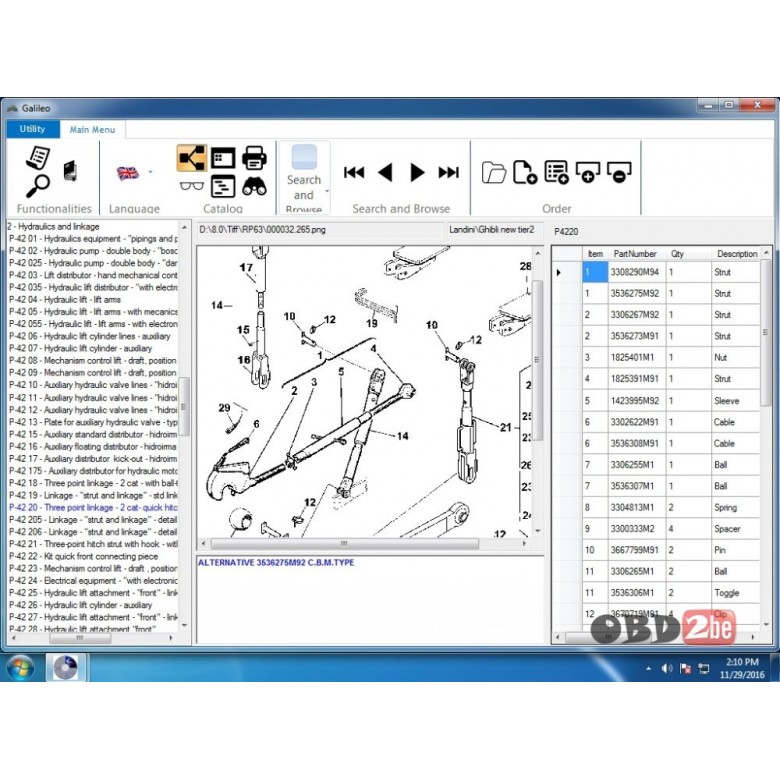
Task: Show hidden tray icons arrow
Action: [x=648, y=669]
